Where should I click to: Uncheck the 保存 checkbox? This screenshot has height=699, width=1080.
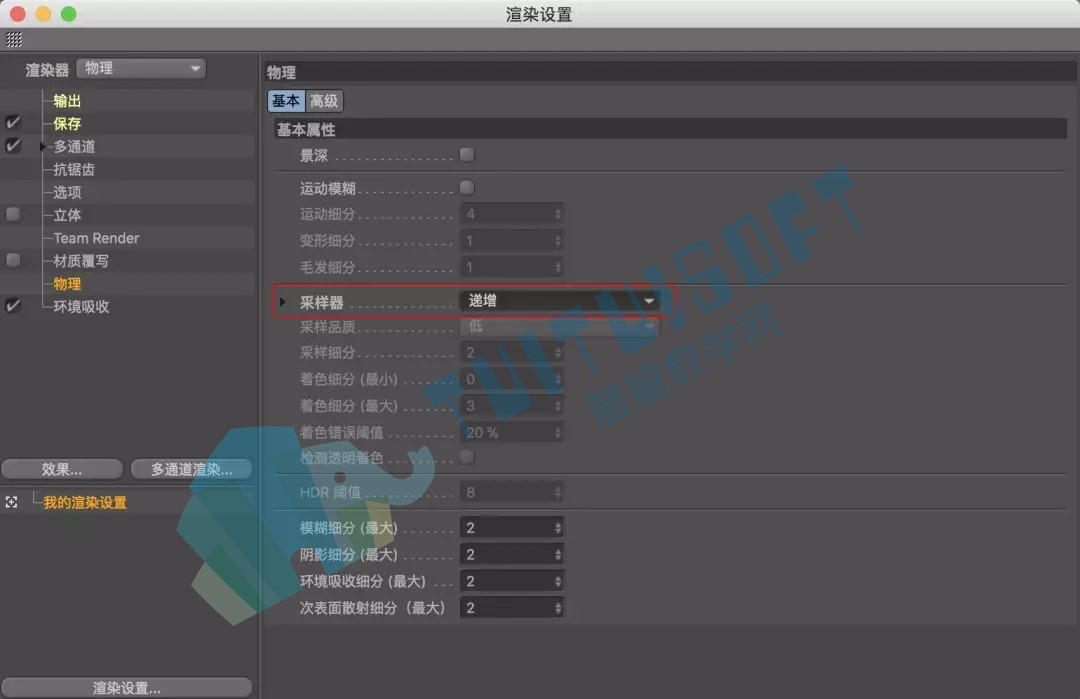tap(13, 123)
